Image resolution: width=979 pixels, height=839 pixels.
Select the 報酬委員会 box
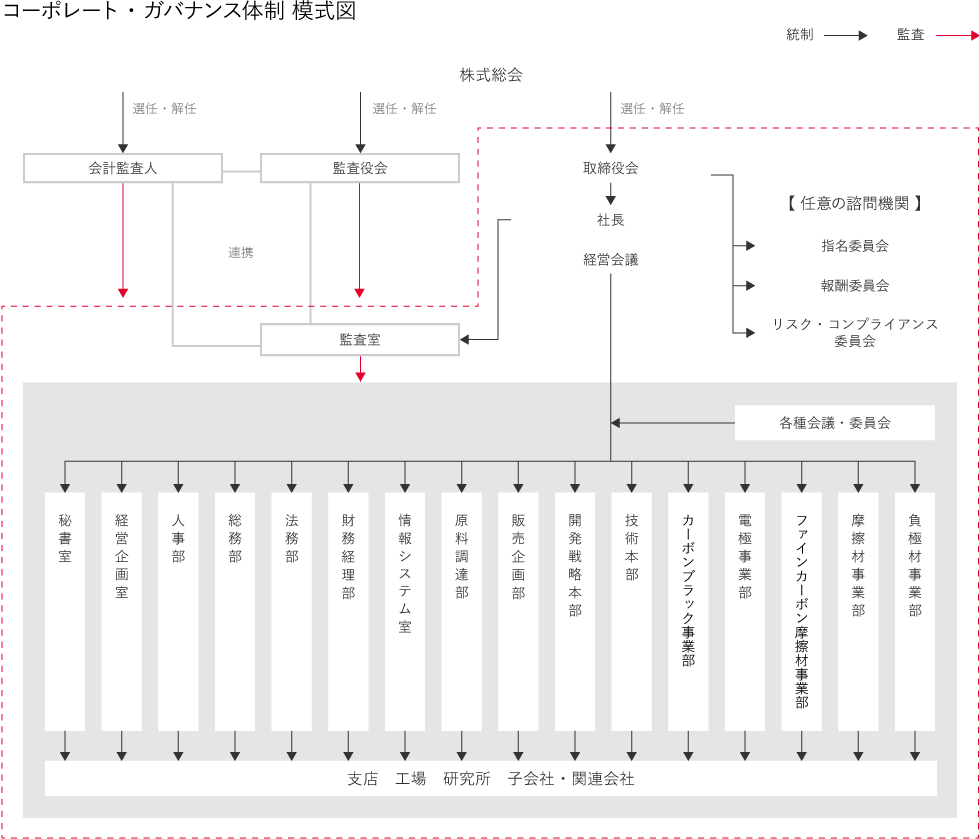[854, 286]
